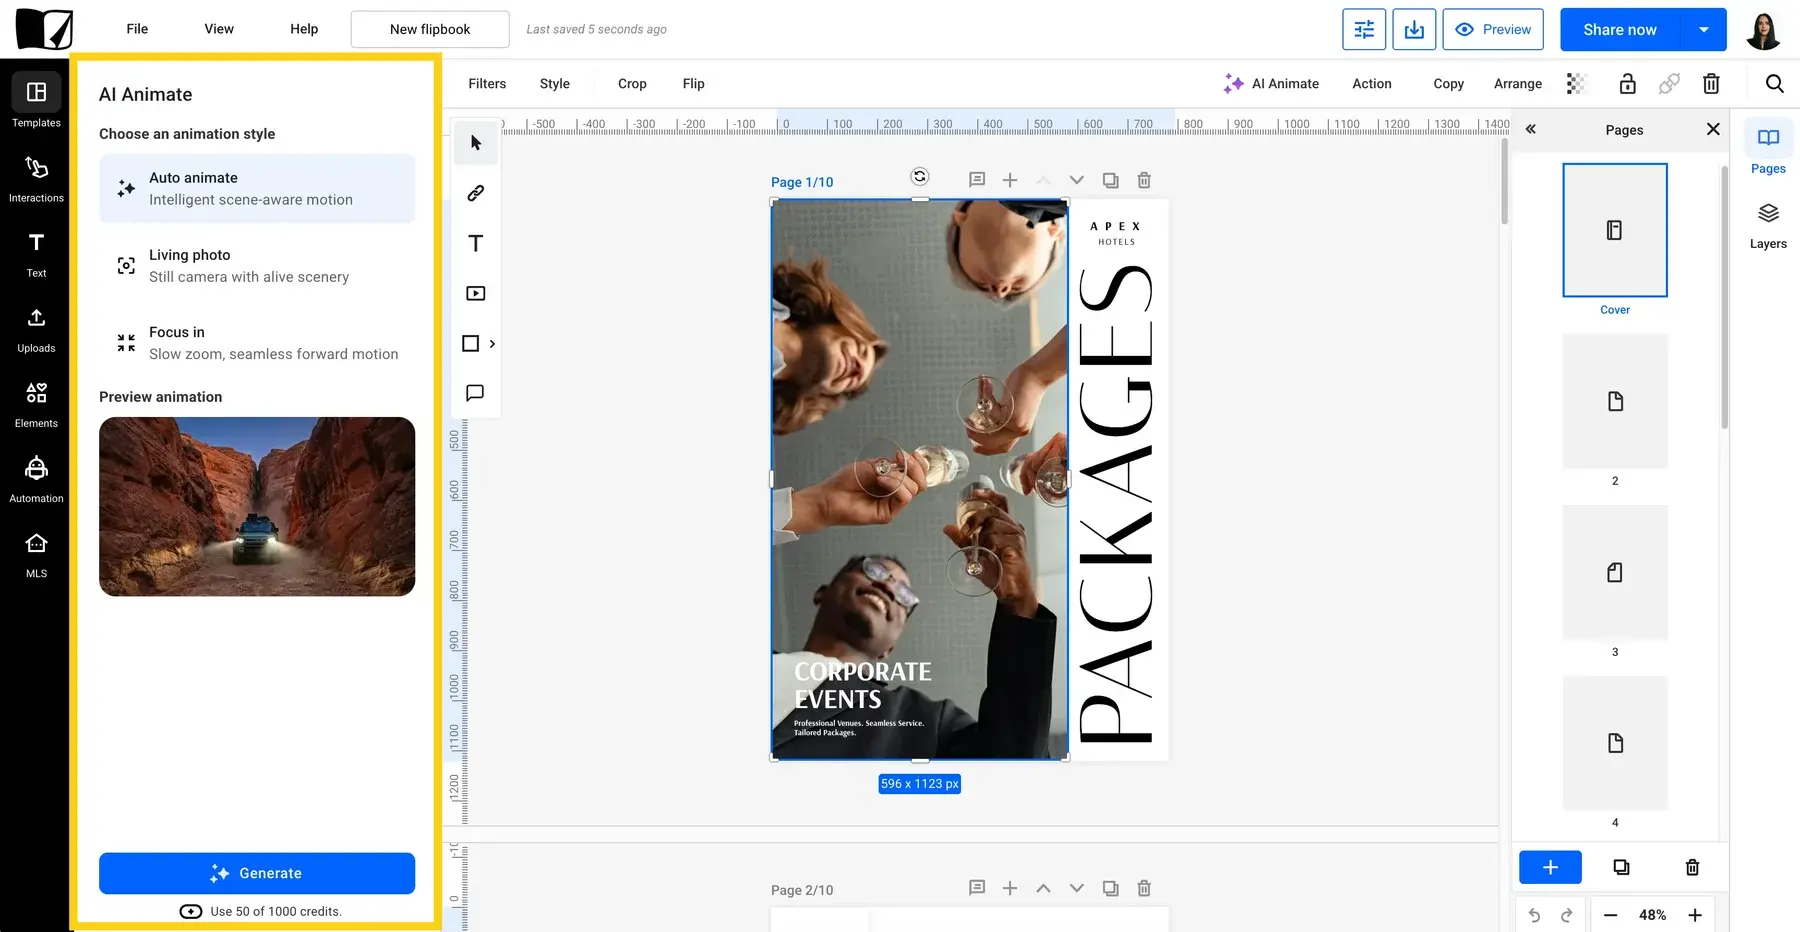The image size is (1800, 932).
Task: Collapse the Pages panel with double chevron
Action: [1531, 130]
